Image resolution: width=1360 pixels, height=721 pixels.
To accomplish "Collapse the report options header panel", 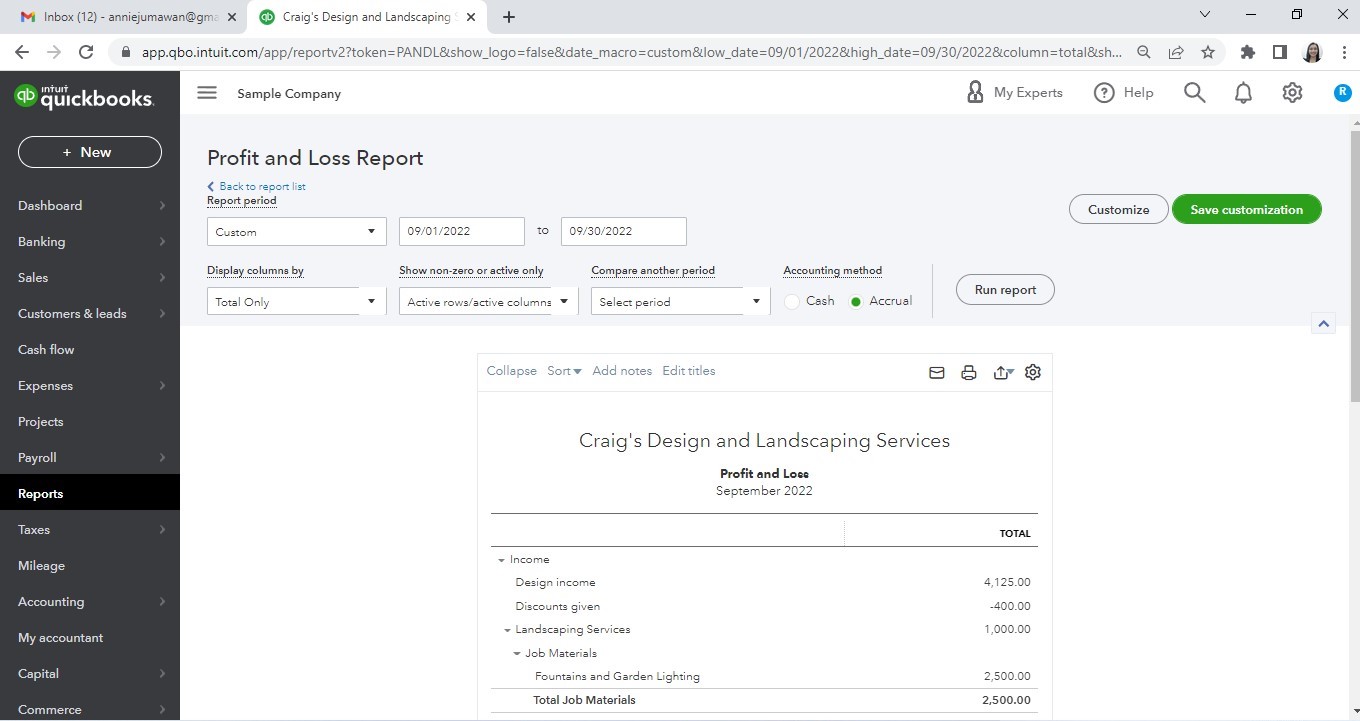I will [1323, 324].
